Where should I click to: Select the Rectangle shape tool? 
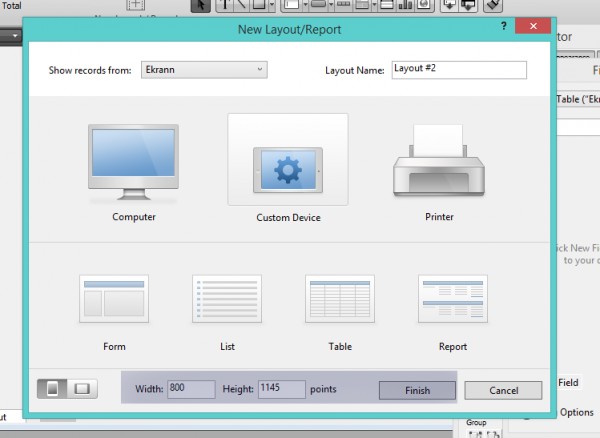tap(259, 5)
